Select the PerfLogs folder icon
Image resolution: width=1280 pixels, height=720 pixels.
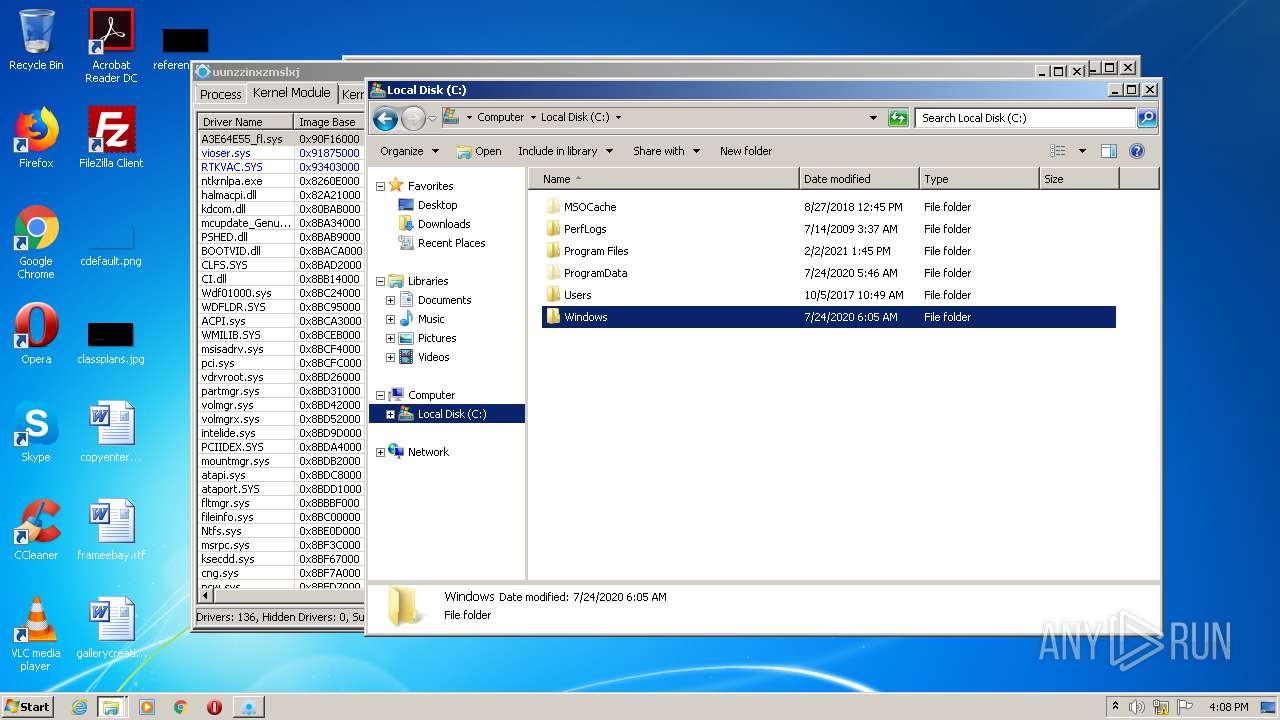(553, 229)
